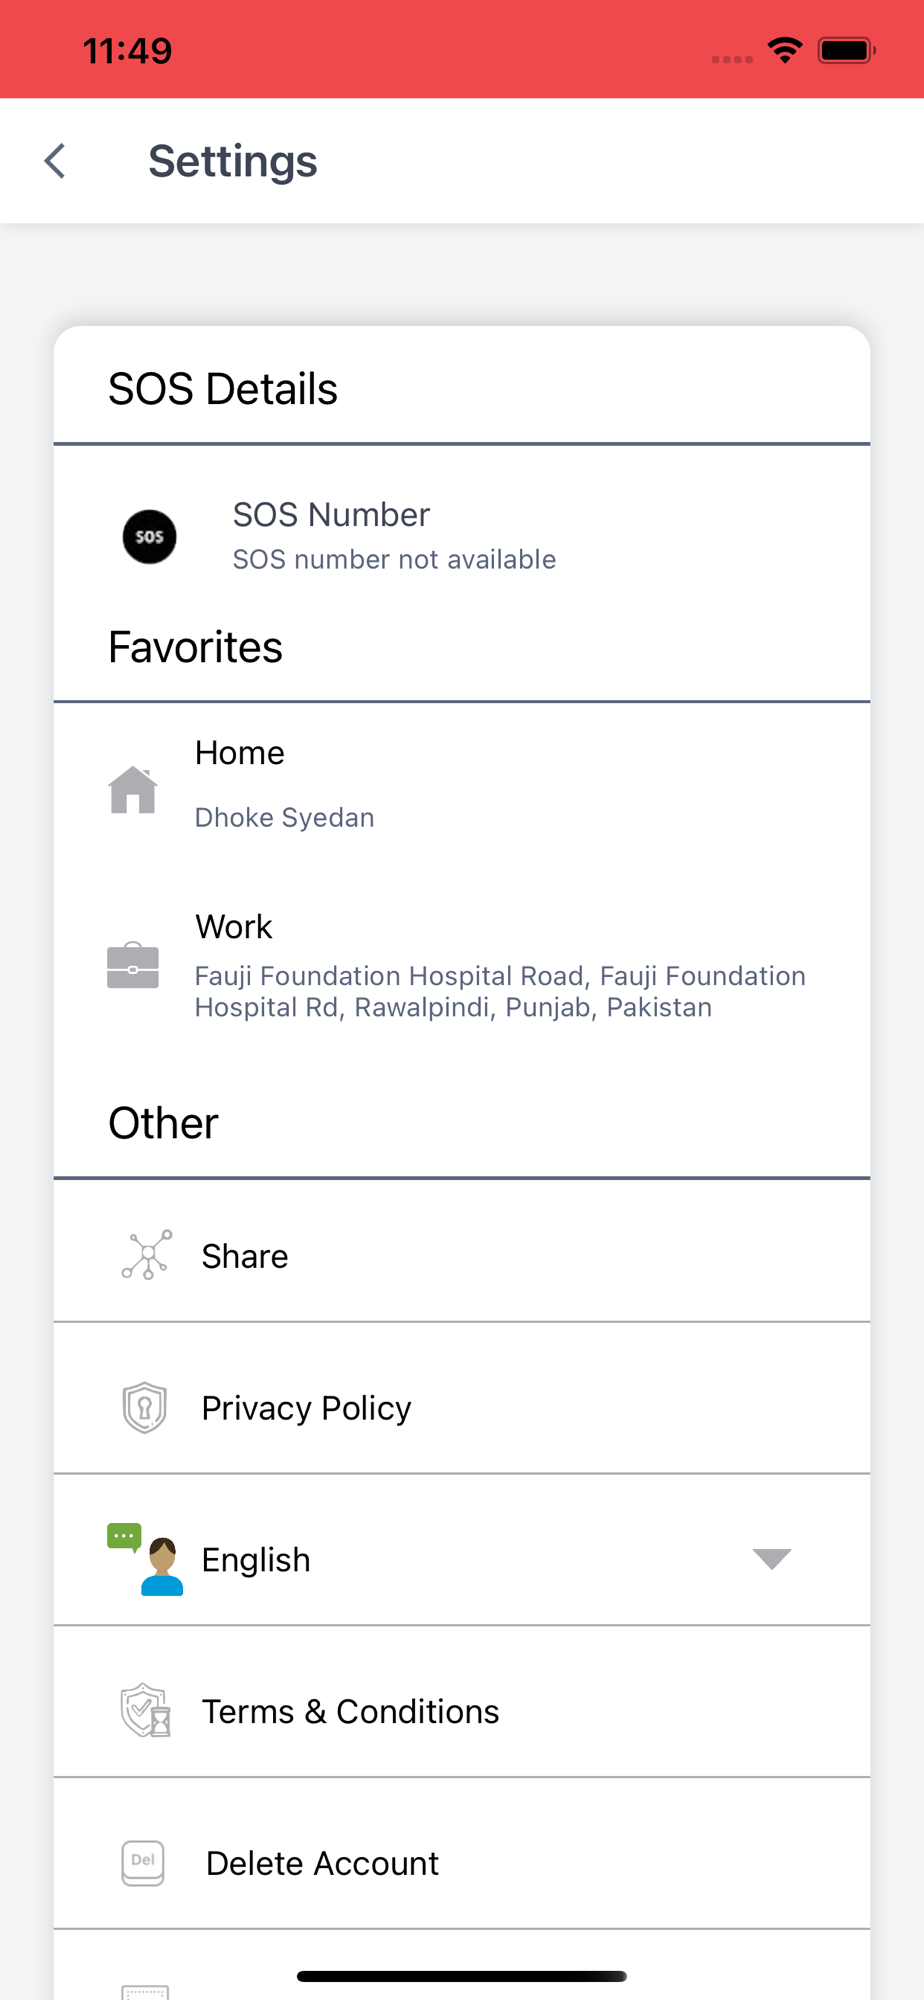
Task: Tap the Home house icon
Action: point(133,790)
